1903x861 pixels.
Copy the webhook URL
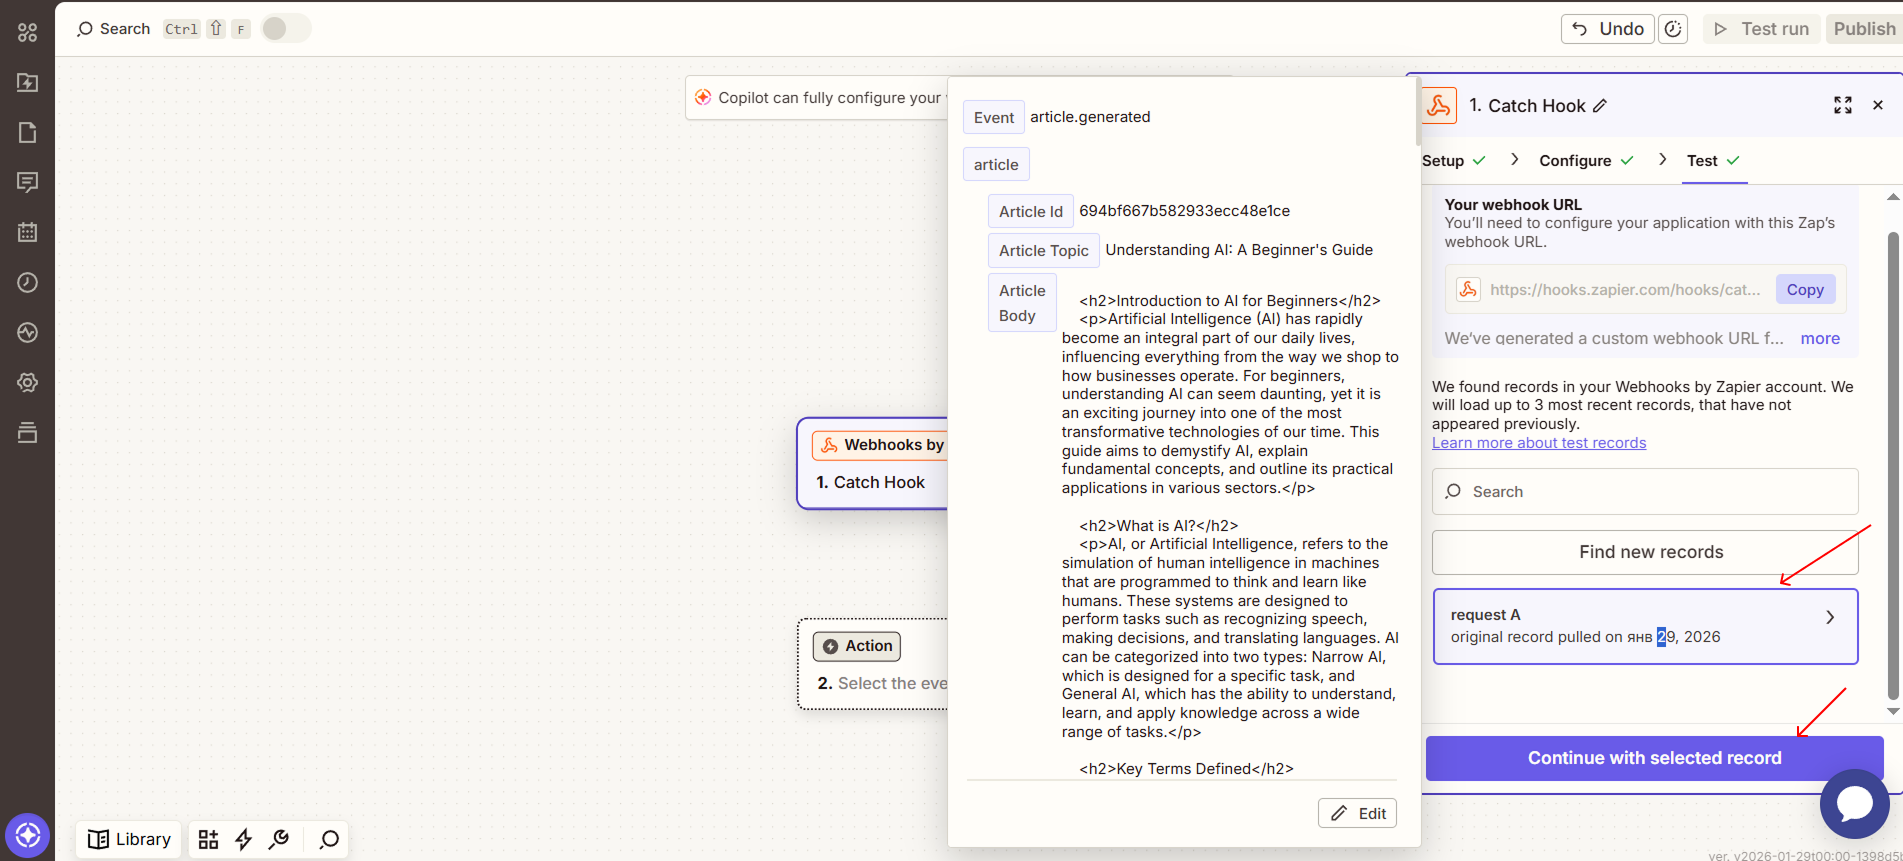point(1804,290)
